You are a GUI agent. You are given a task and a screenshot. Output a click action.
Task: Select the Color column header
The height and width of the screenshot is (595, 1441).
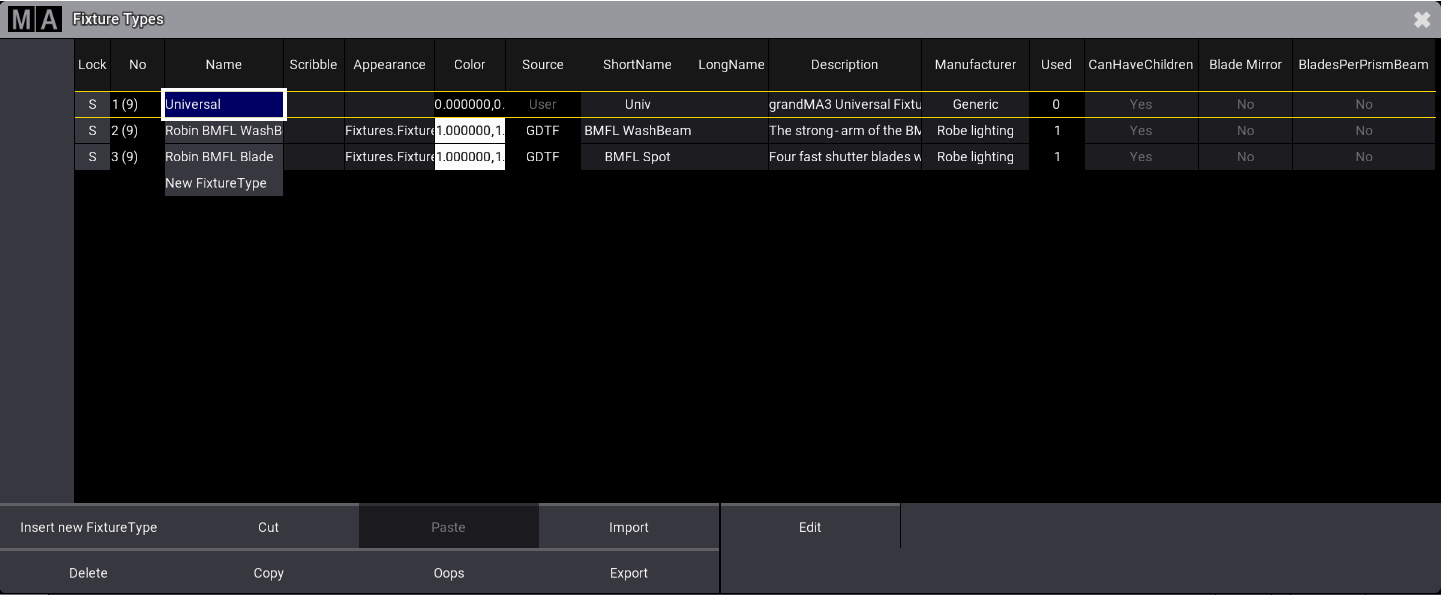tap(470, 65)
